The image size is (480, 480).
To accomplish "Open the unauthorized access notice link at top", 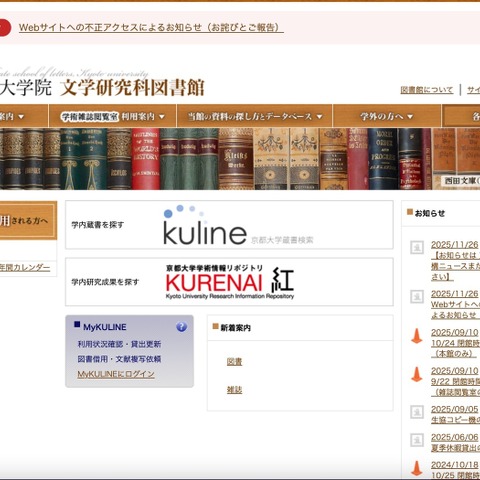I will (151, 27).
